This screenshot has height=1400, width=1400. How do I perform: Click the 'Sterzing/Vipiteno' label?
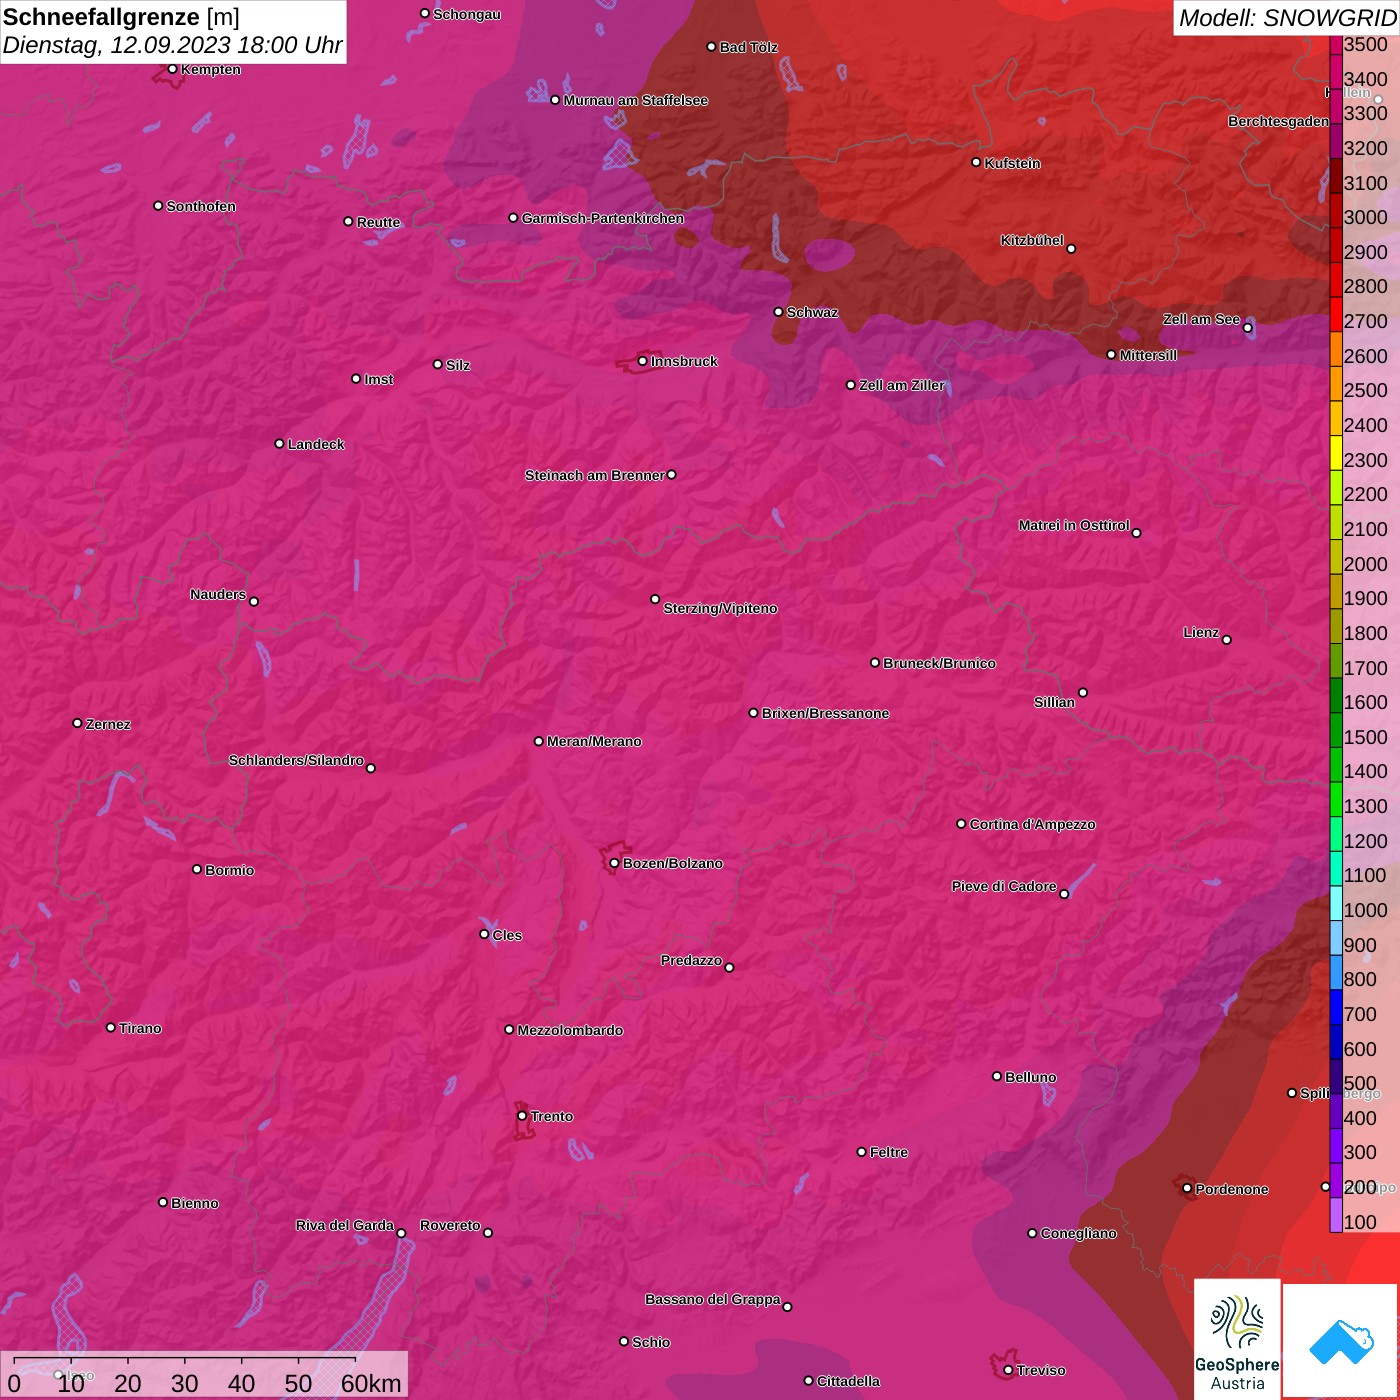point(720,608)
